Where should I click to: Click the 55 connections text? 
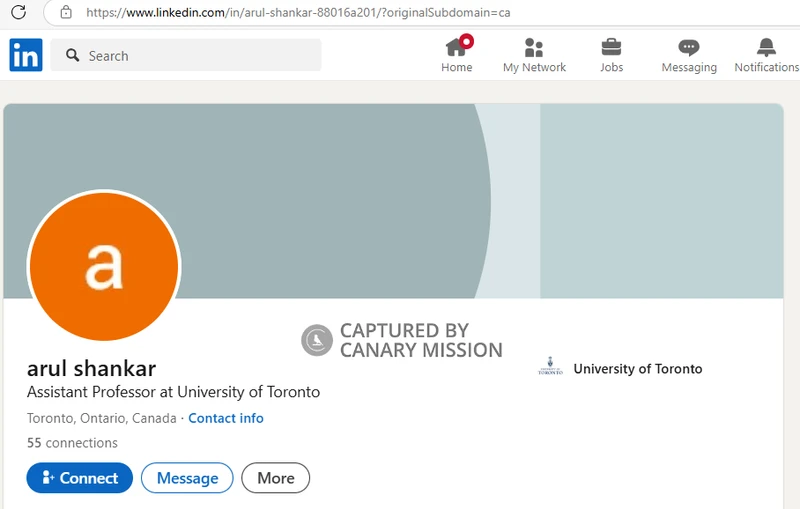[72, 443]
